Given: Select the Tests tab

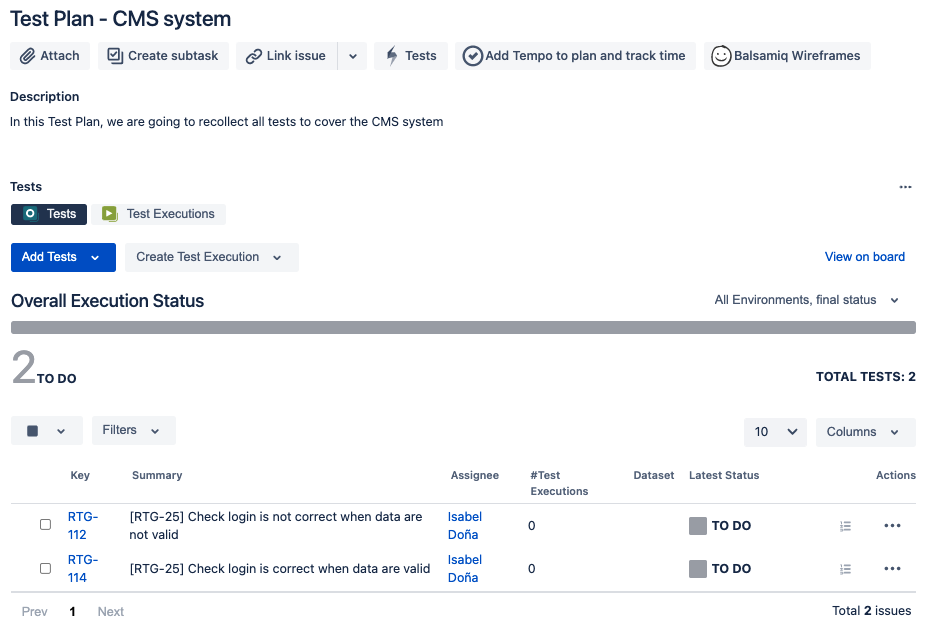Looking at the screenshot, I should coord(49,214).
